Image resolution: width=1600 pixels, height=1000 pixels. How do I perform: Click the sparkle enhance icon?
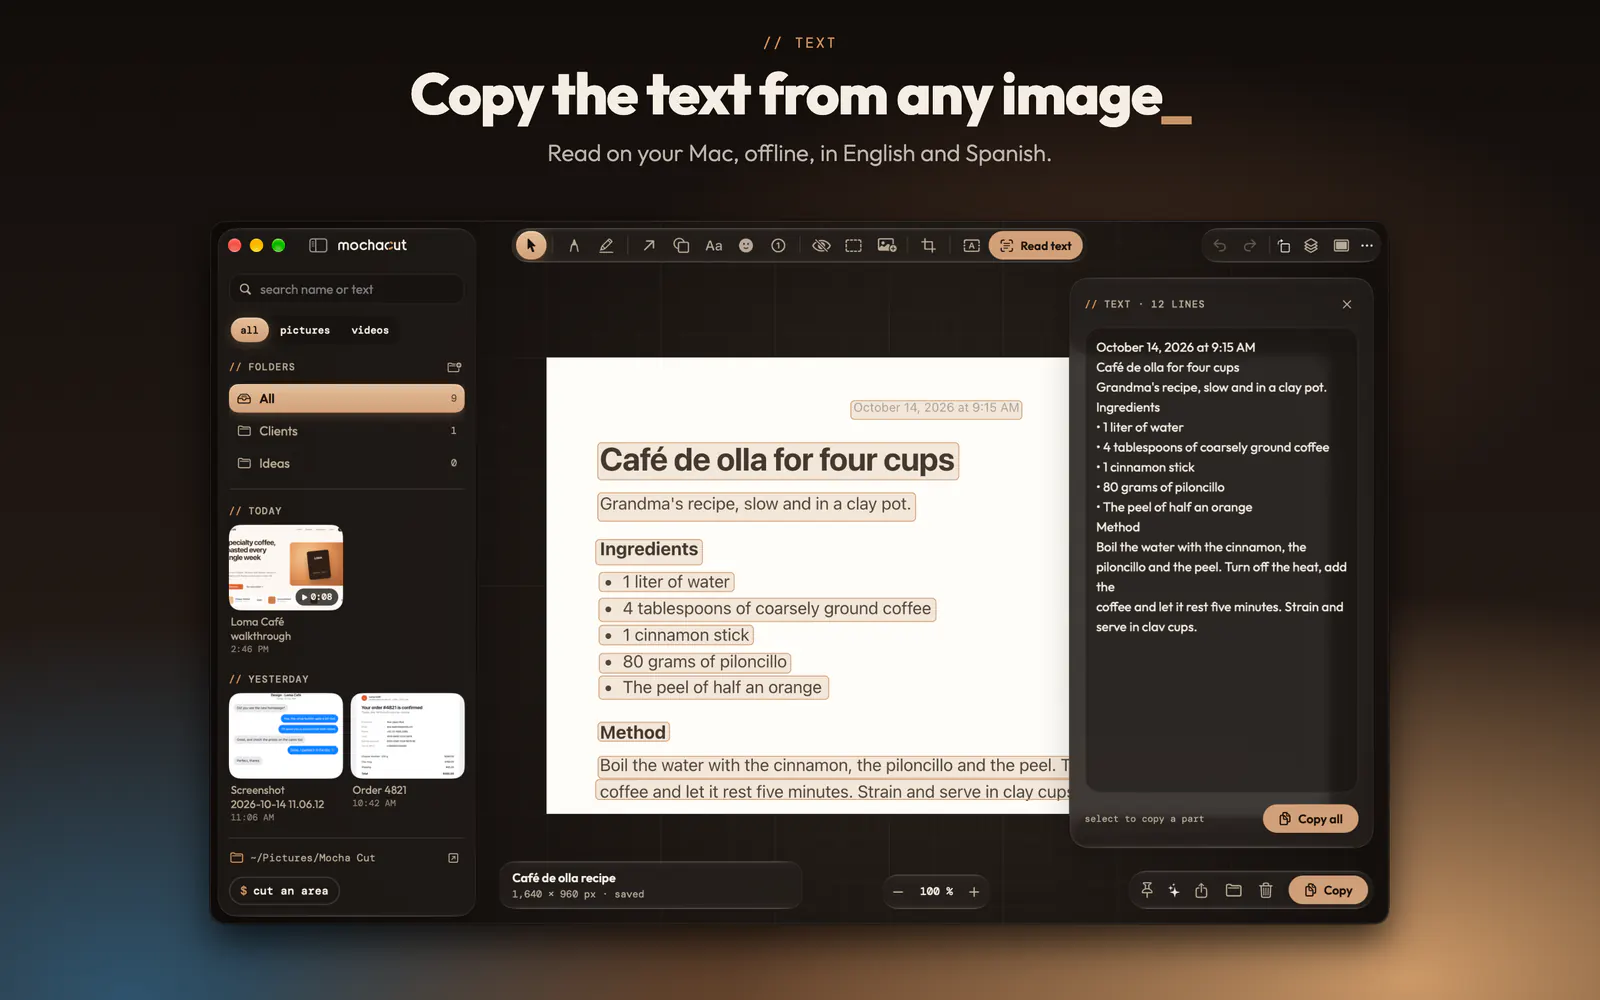1174,890
